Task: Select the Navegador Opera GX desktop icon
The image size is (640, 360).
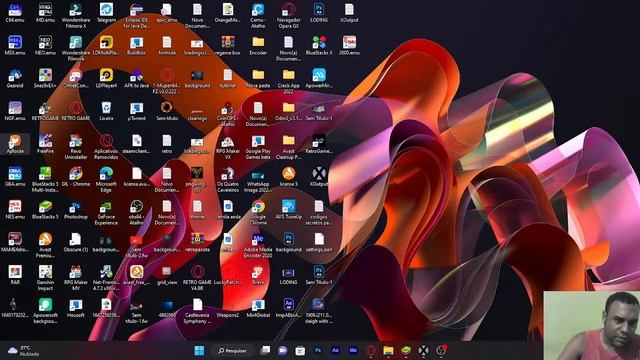Action: coord(289,16)
